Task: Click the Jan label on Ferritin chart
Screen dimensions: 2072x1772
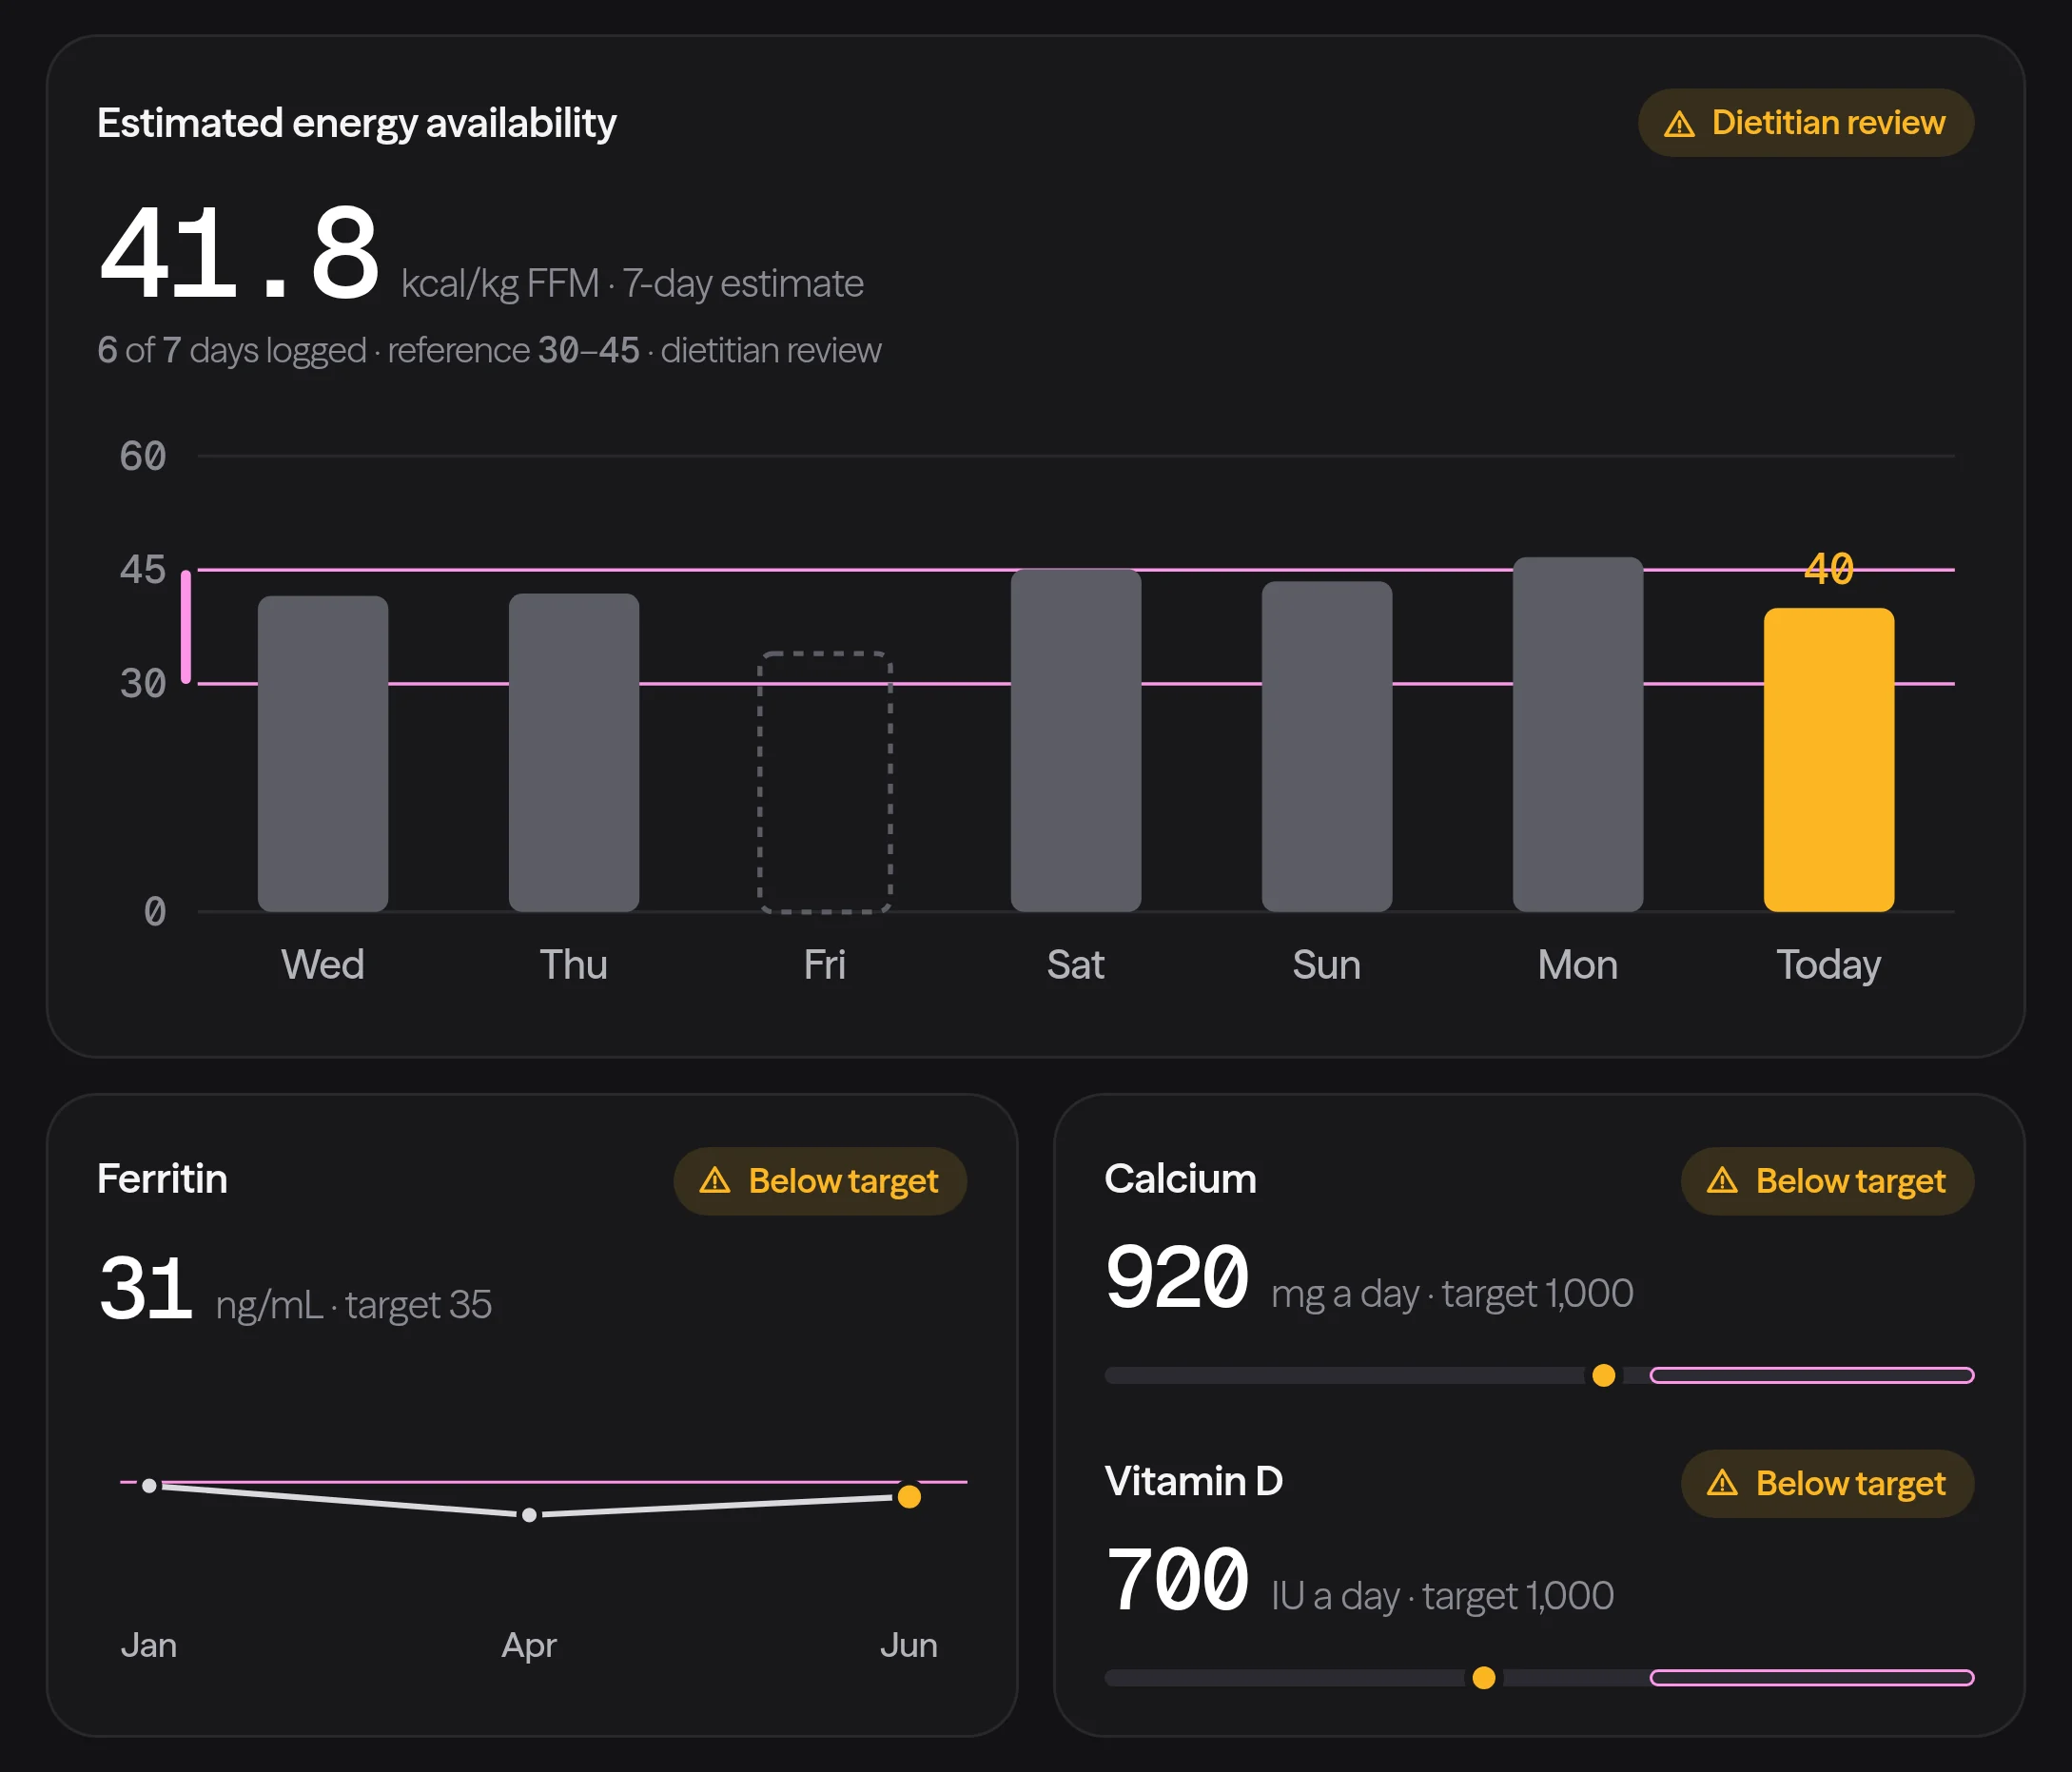Action: tap(149, 1645)
